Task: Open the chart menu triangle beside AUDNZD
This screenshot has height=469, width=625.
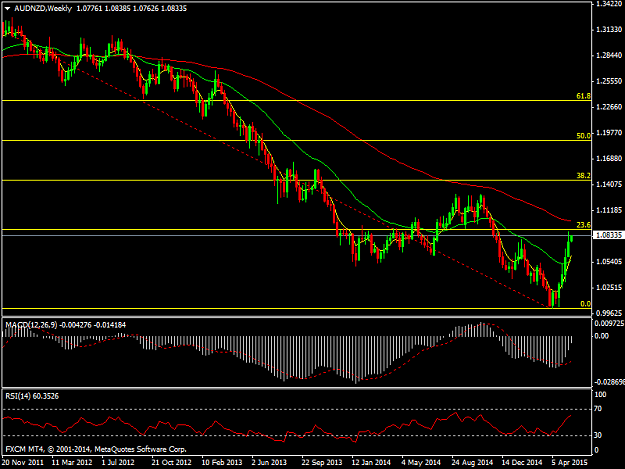Action: point(8,8)
